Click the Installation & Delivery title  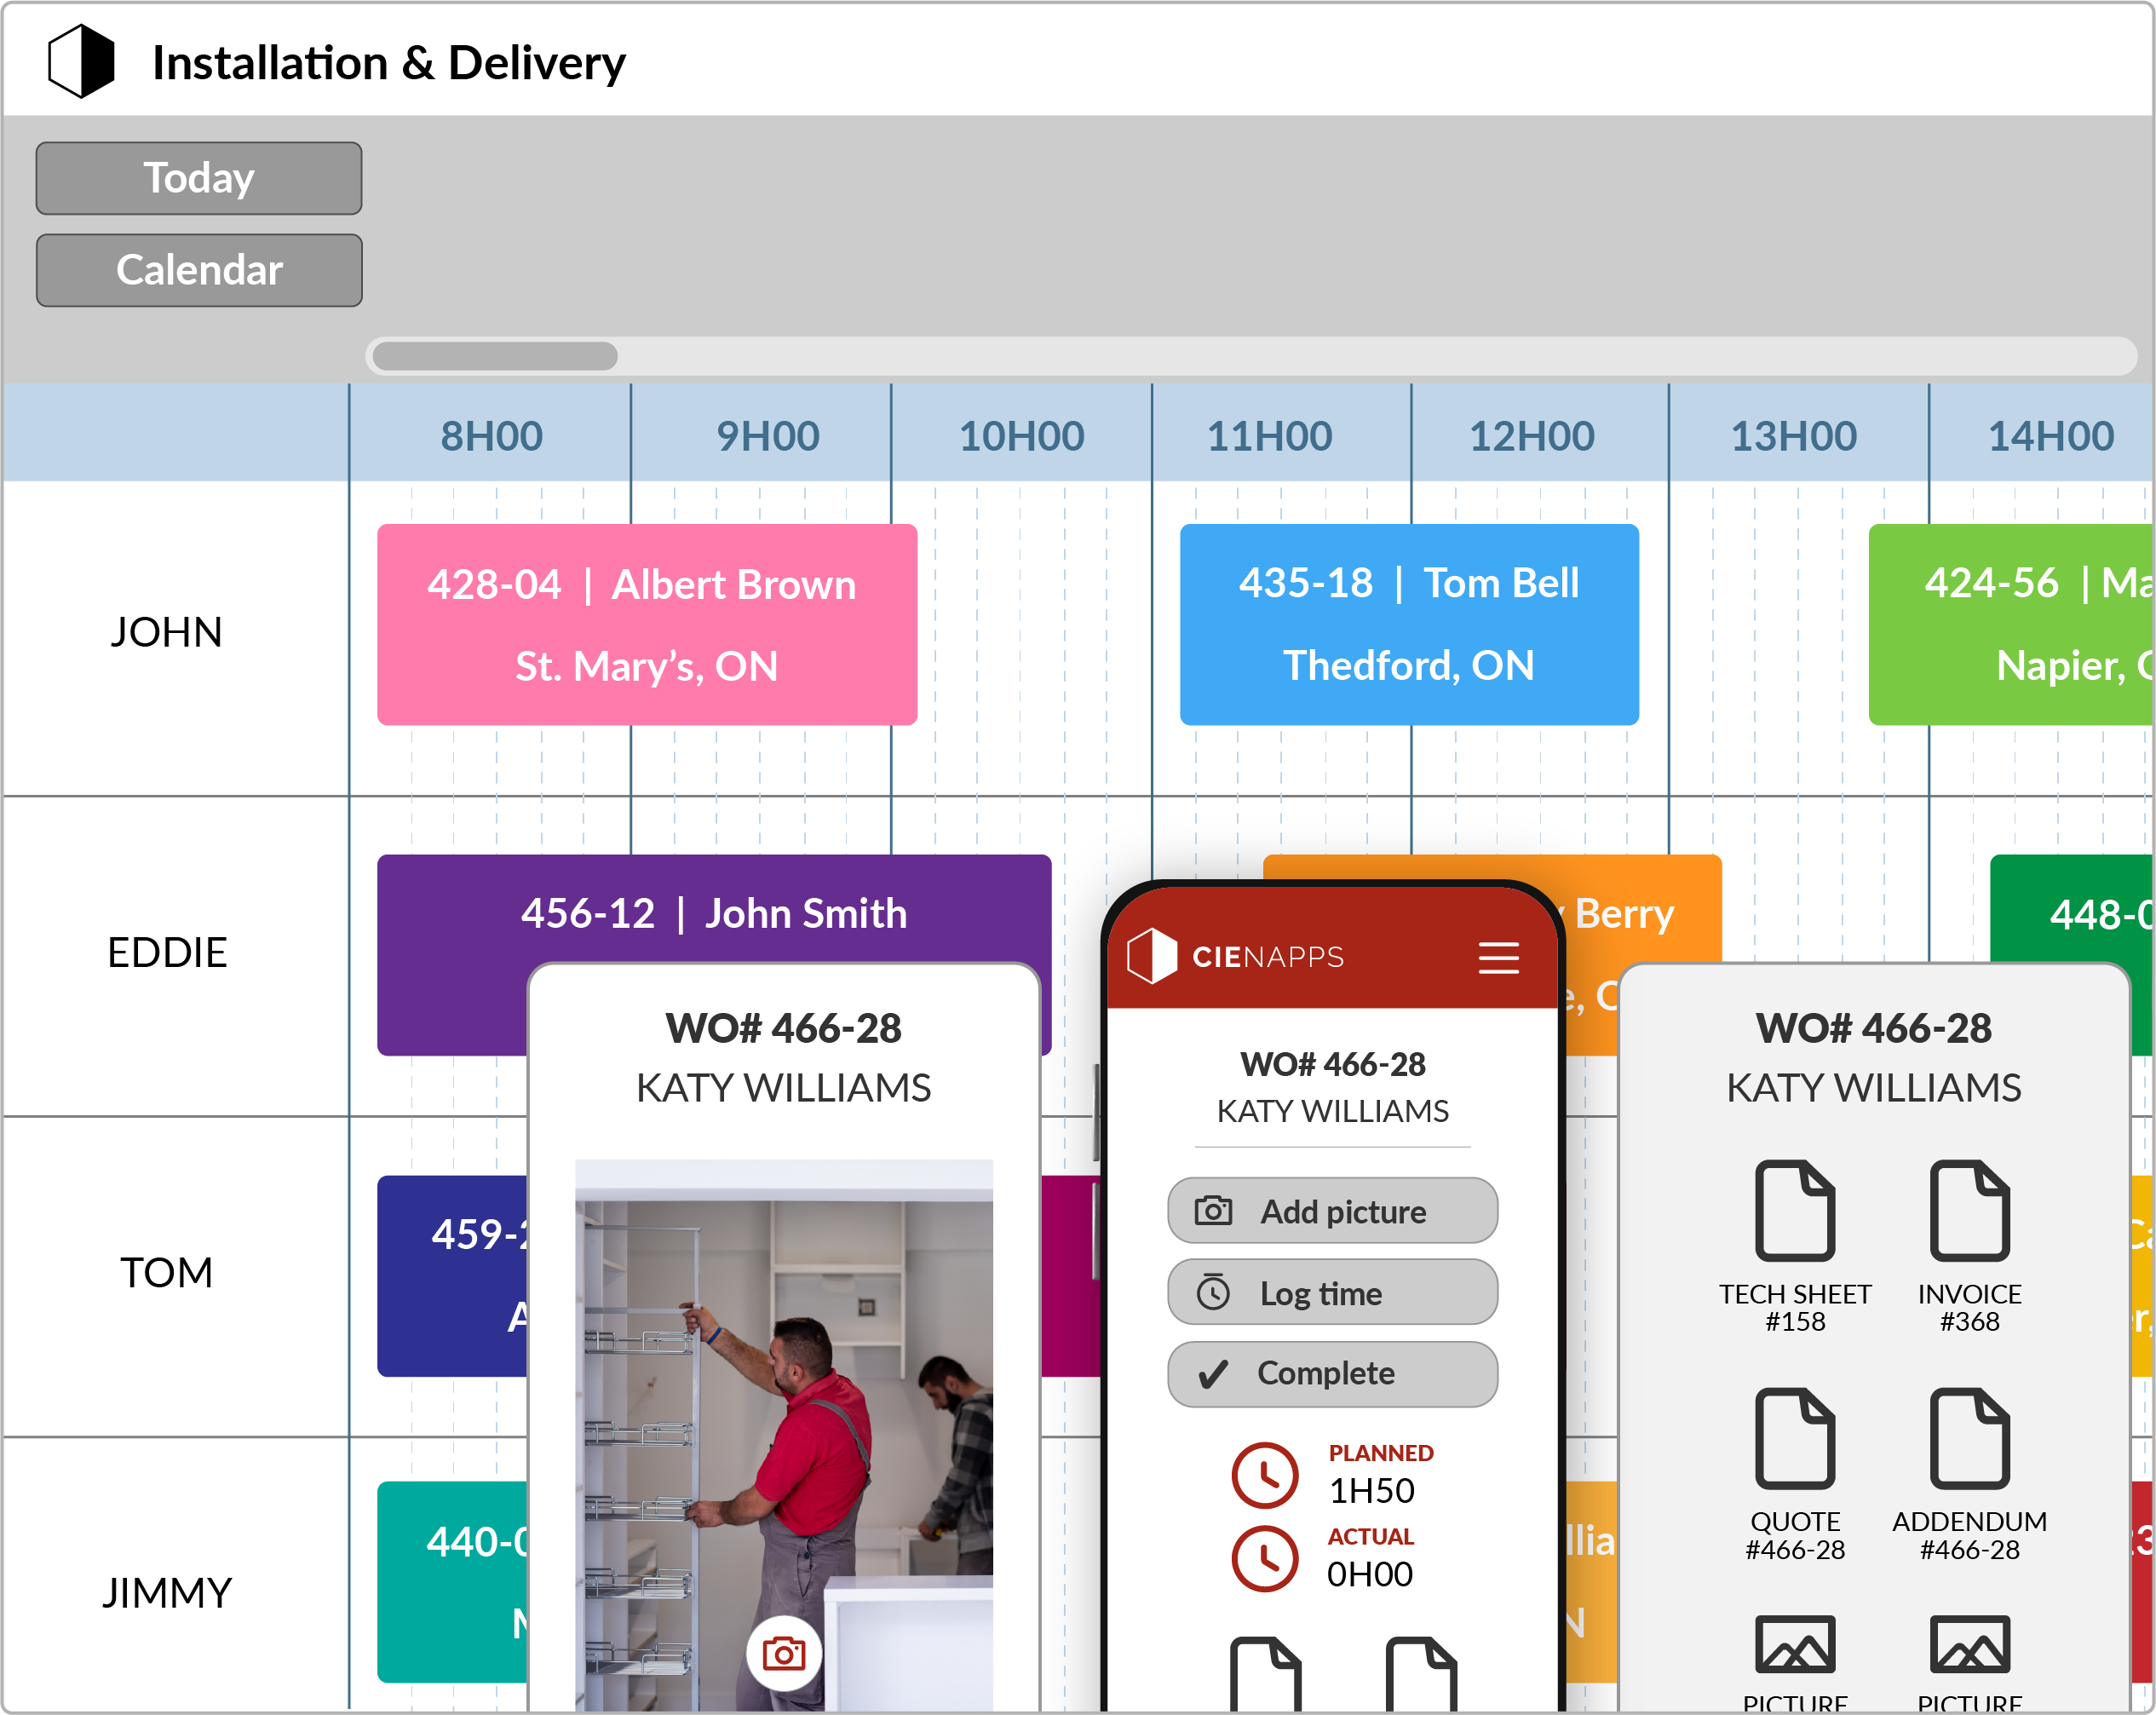pos(389,63)
